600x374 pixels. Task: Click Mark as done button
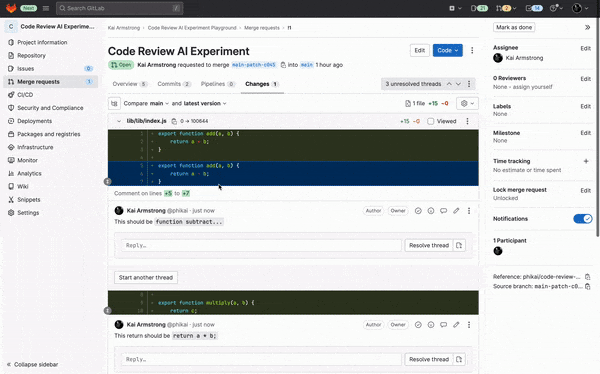[x=514, y=28]
